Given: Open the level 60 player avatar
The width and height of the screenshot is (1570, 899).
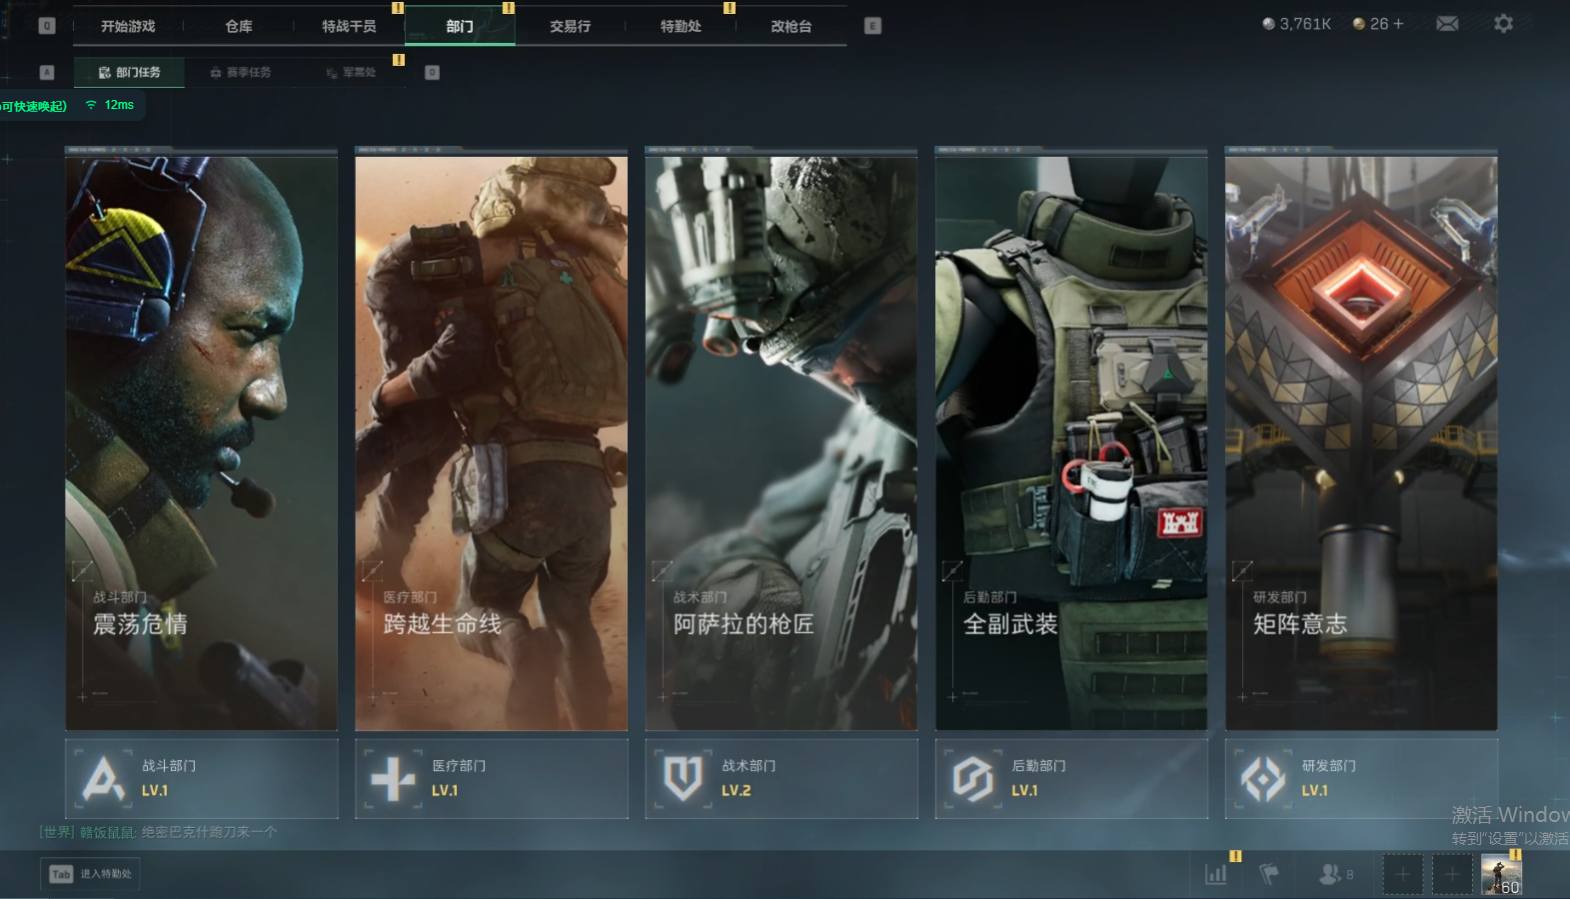Looking at the screenshot, I should click(1501, 874).
